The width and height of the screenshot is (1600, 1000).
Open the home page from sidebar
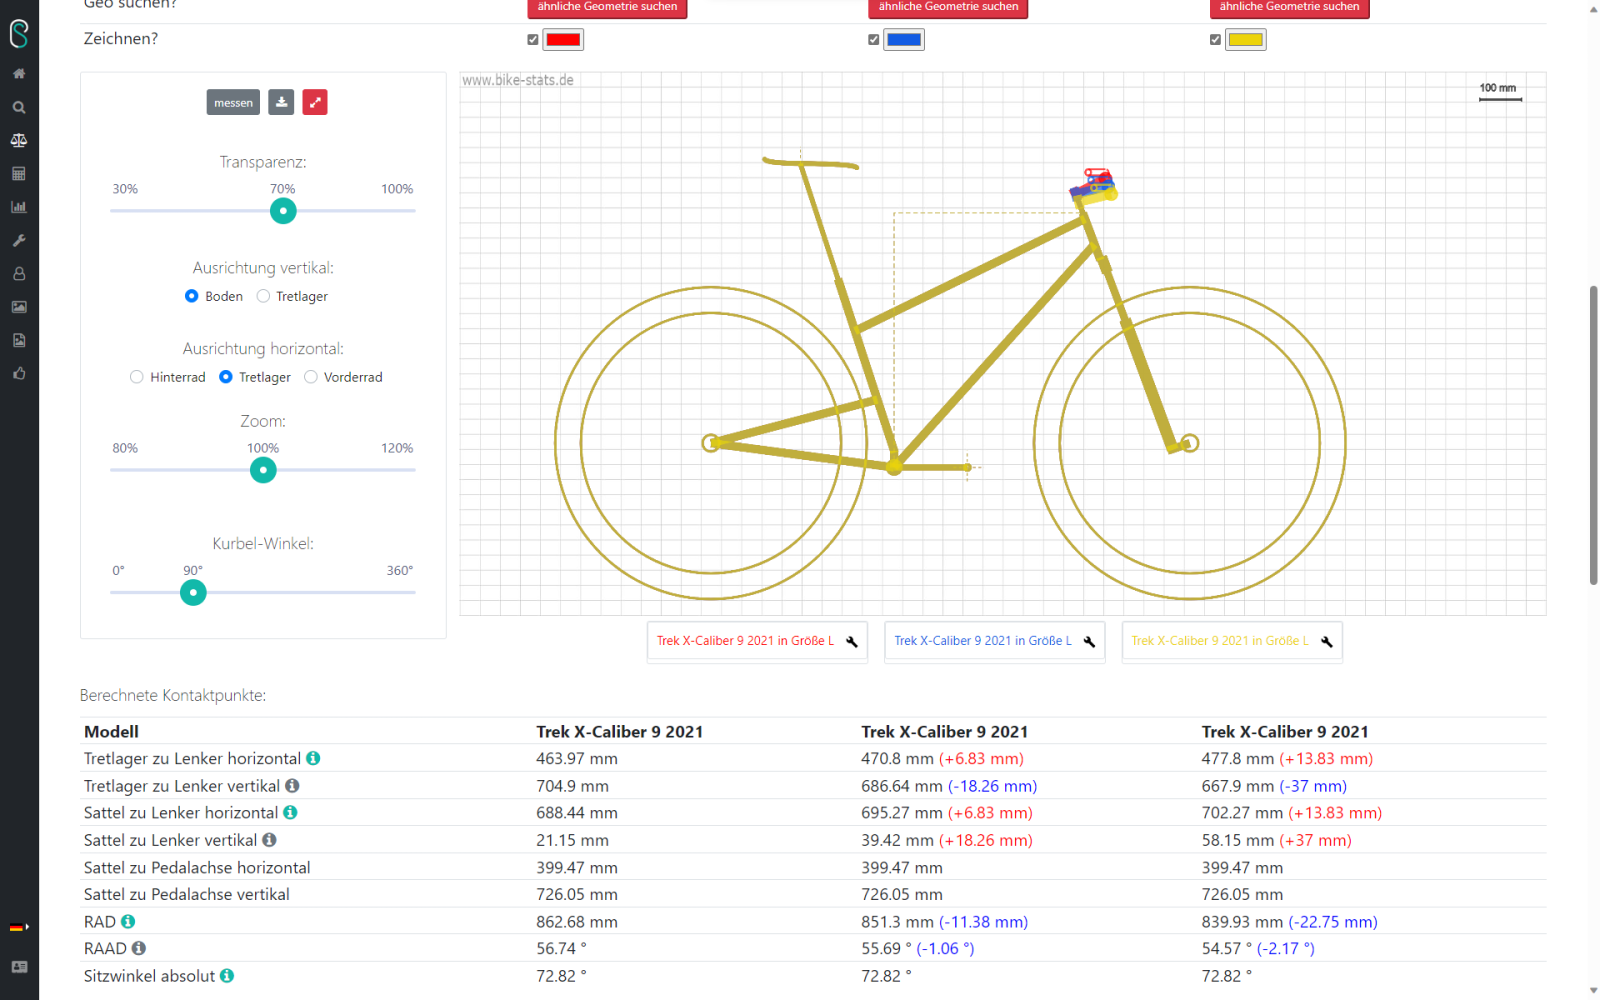[x=19, y=74]
